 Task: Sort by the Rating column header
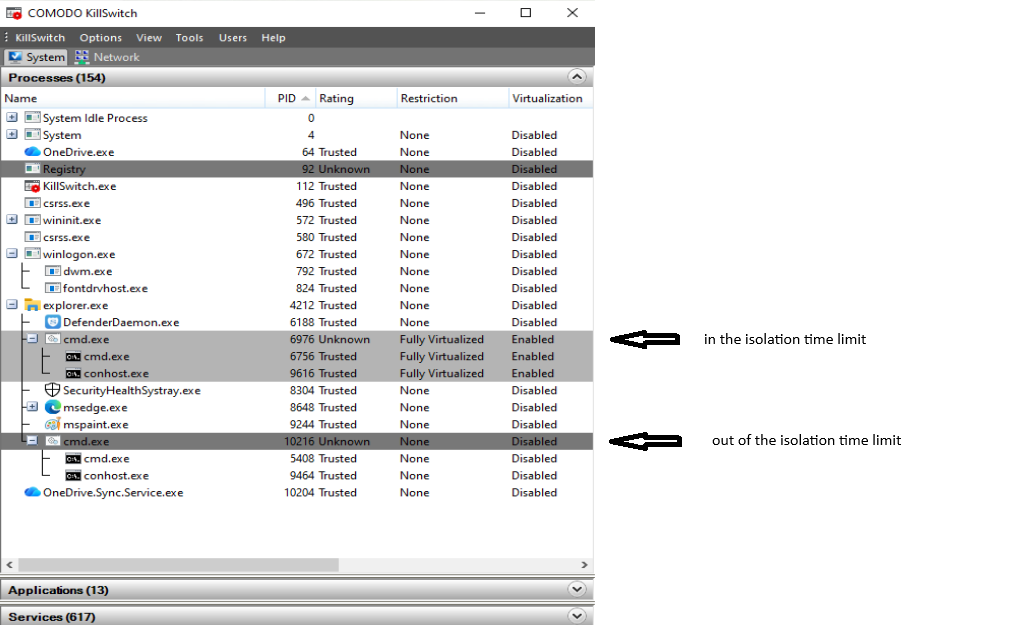(356, 98)
